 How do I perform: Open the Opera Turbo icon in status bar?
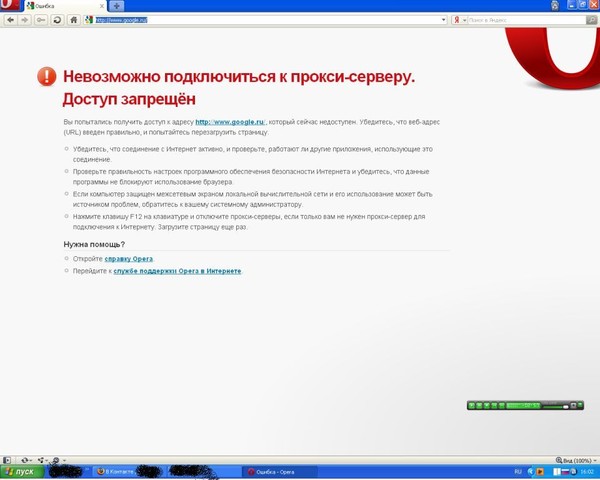pos(55,460)
